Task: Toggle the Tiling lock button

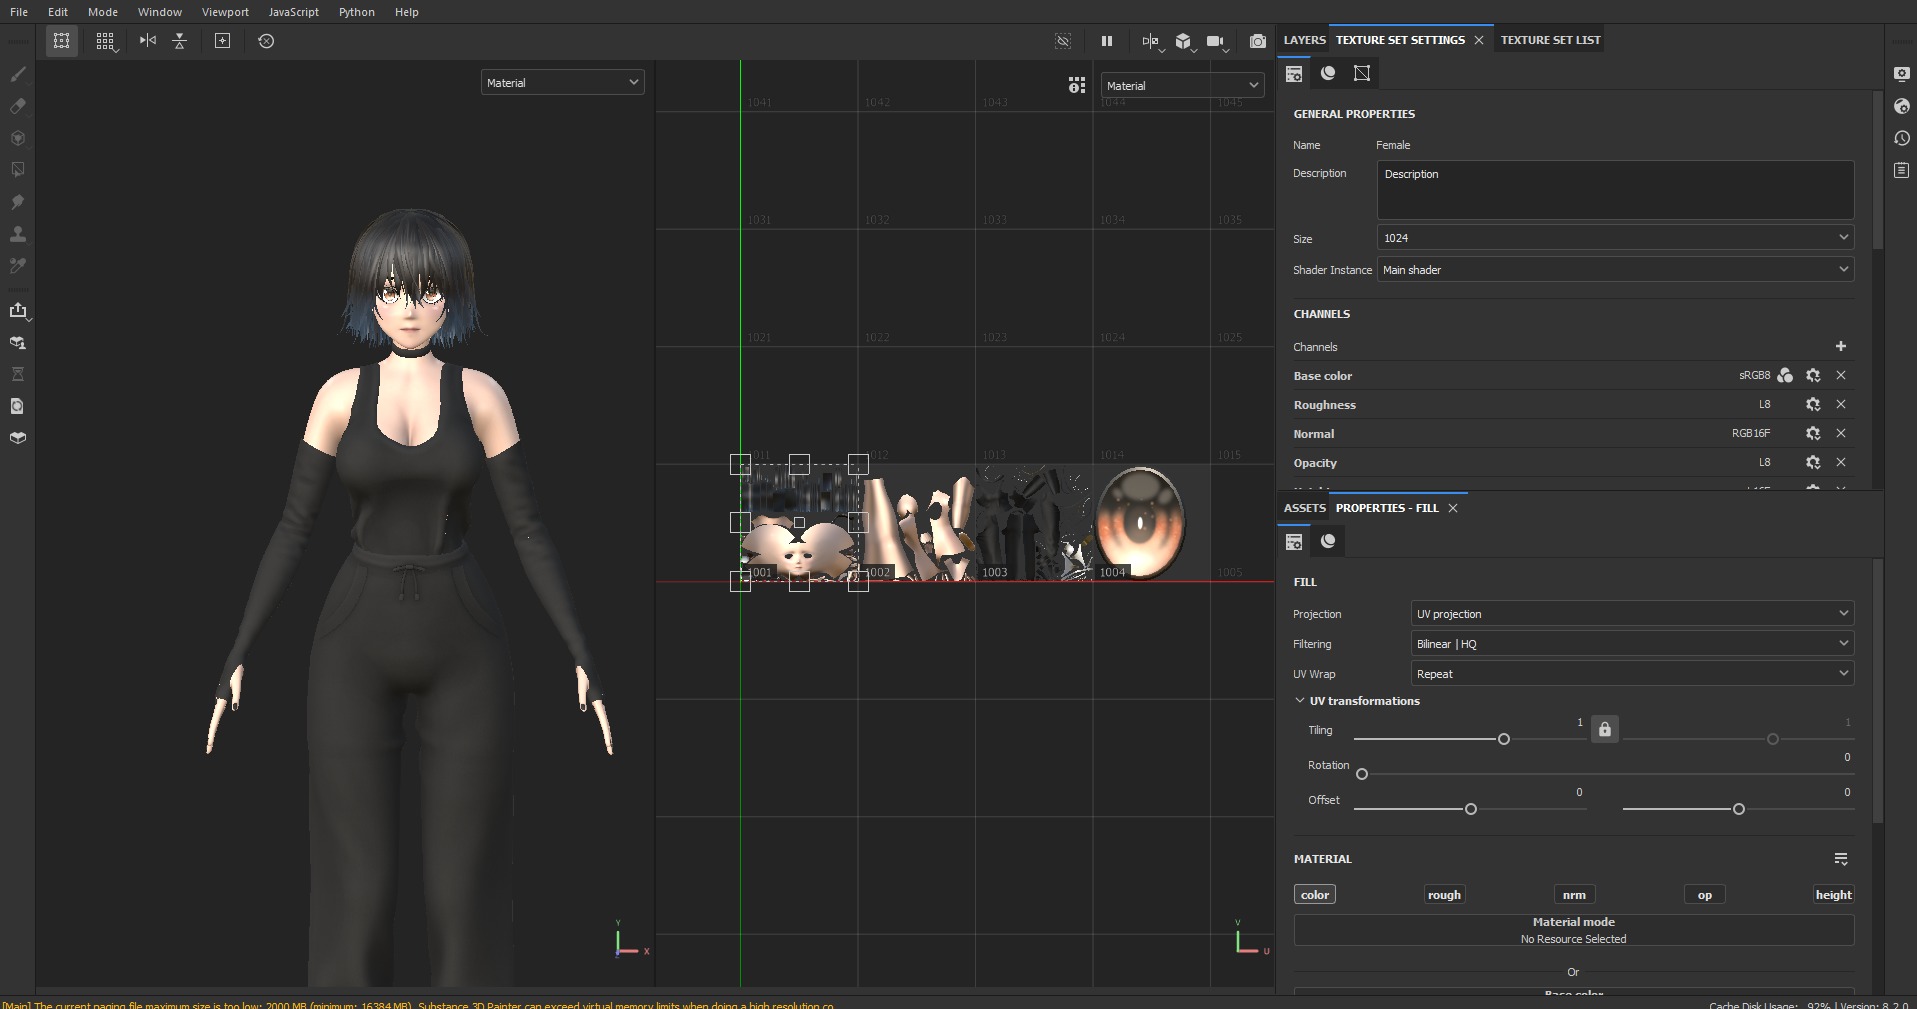Action: [1605, 729]
